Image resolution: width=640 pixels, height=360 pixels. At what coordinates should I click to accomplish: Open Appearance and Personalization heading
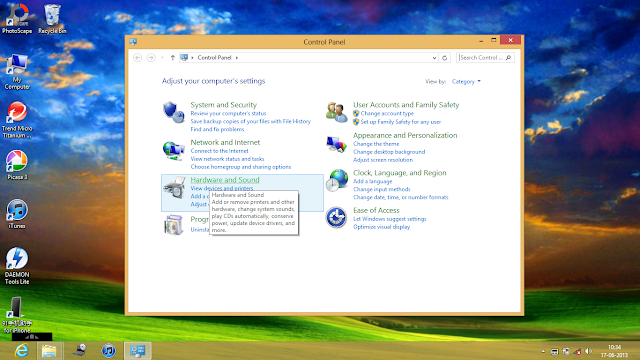(x=405, y=136)
